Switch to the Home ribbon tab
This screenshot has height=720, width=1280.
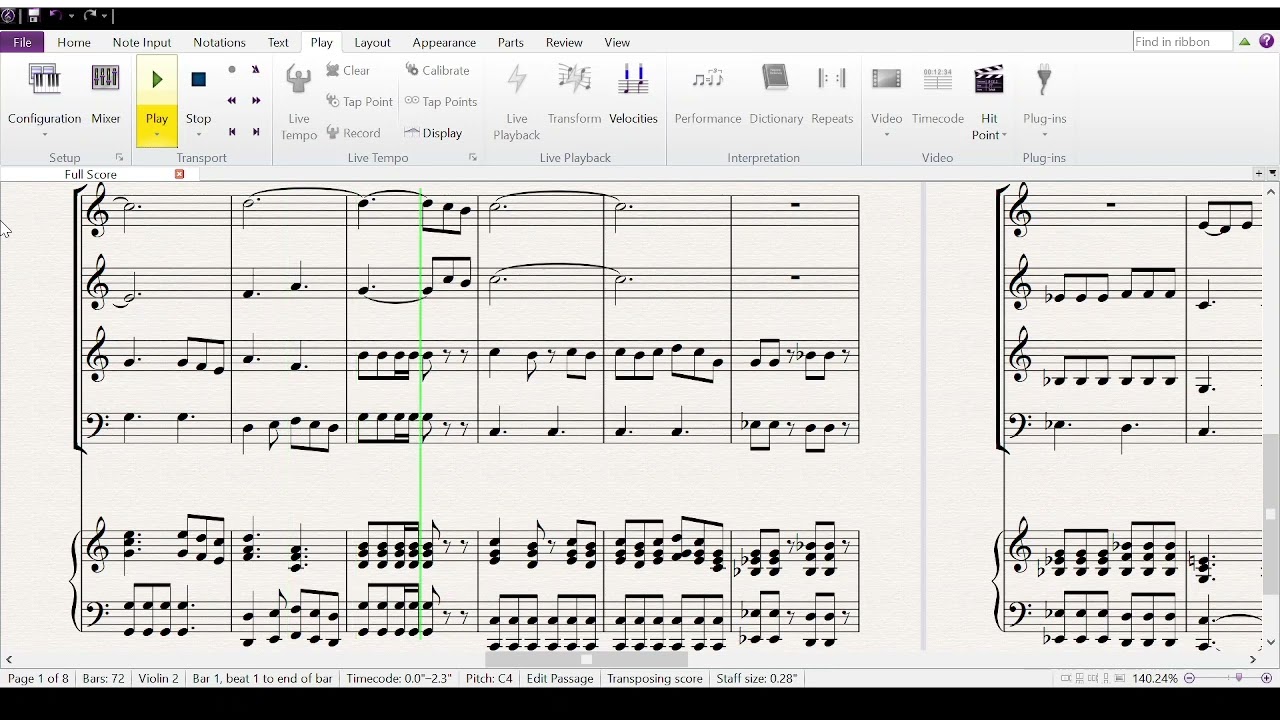(x=74, y=42)
